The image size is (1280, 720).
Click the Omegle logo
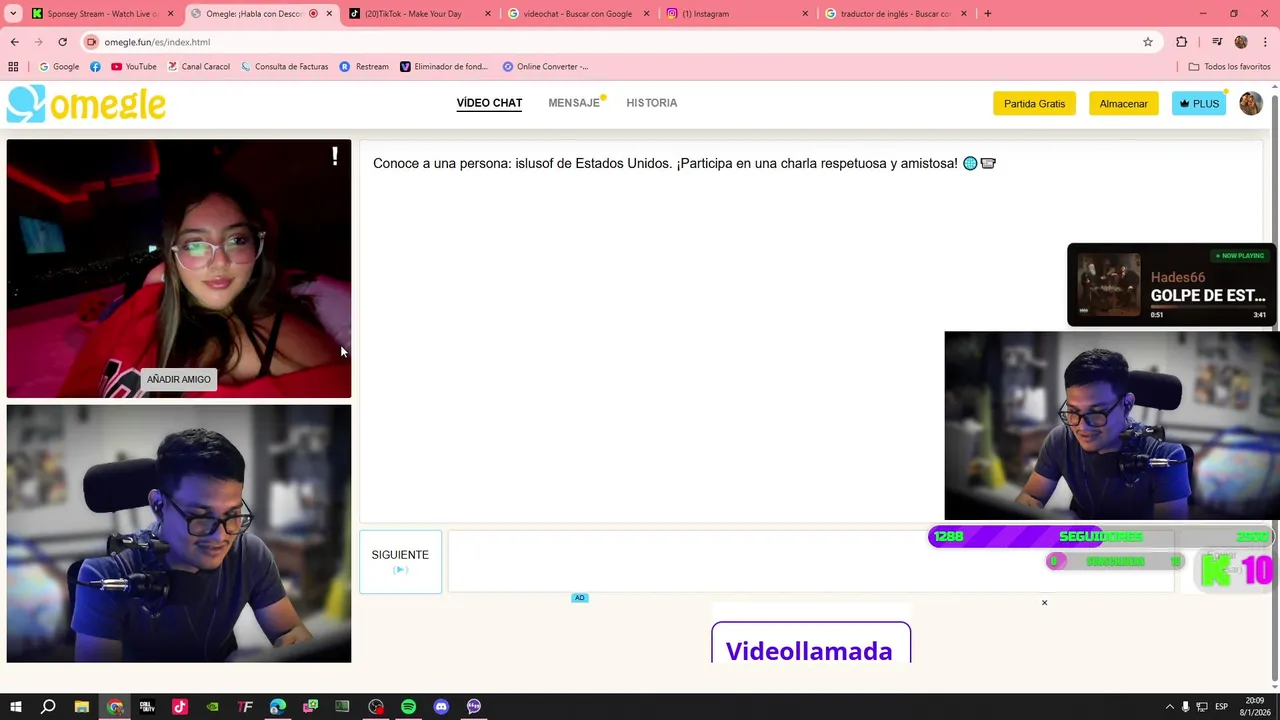87,104
